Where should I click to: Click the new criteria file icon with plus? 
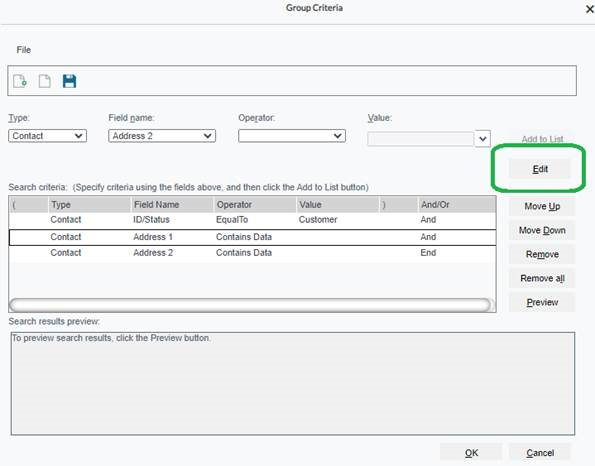click(x=20, y=81)
